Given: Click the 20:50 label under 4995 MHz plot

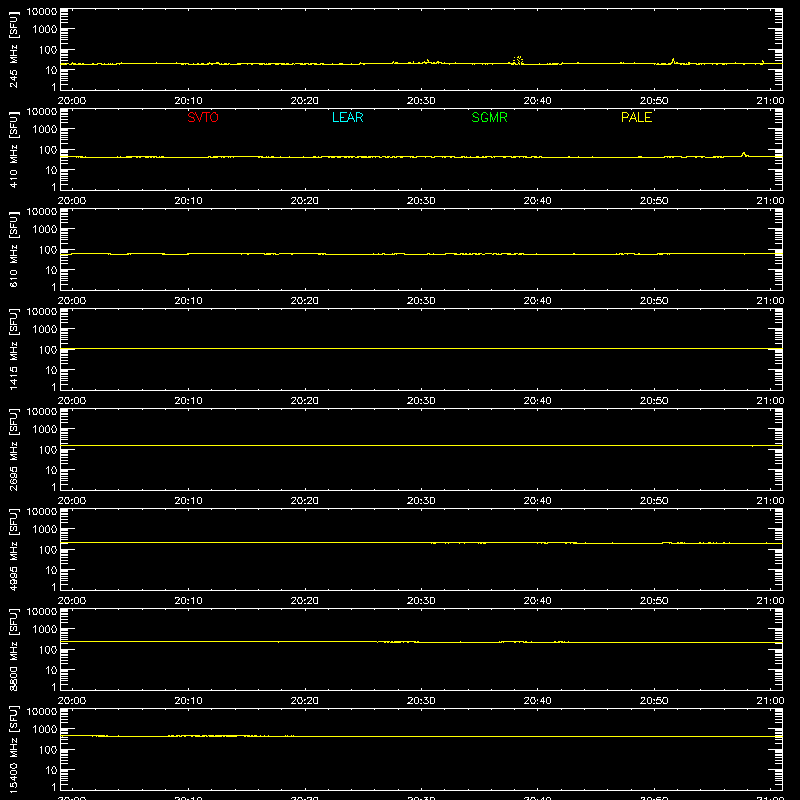Looking at the screenshot, I should [x=654, y=601].
